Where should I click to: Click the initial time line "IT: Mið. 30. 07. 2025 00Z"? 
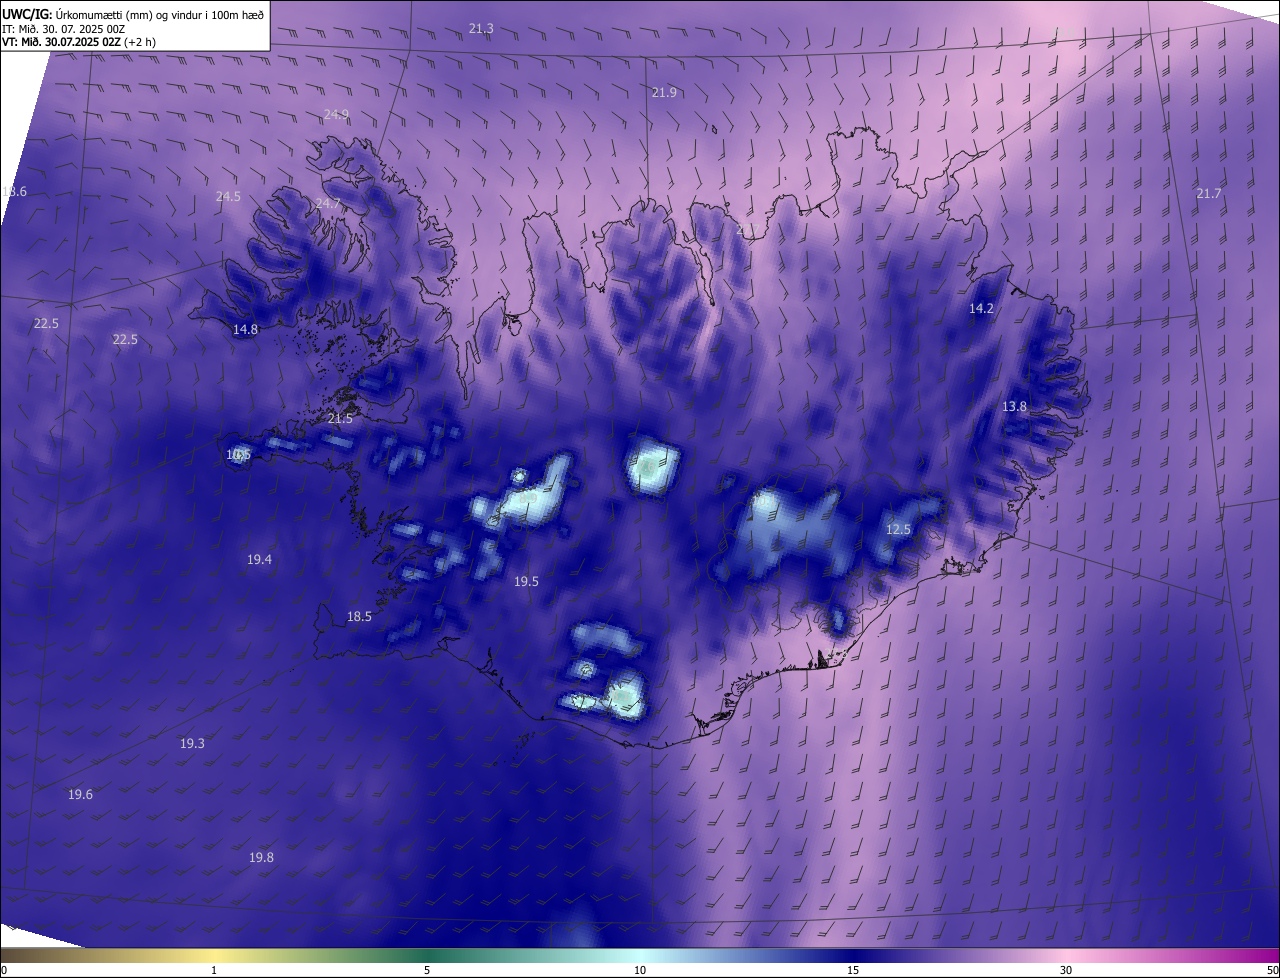click(62, 29)
